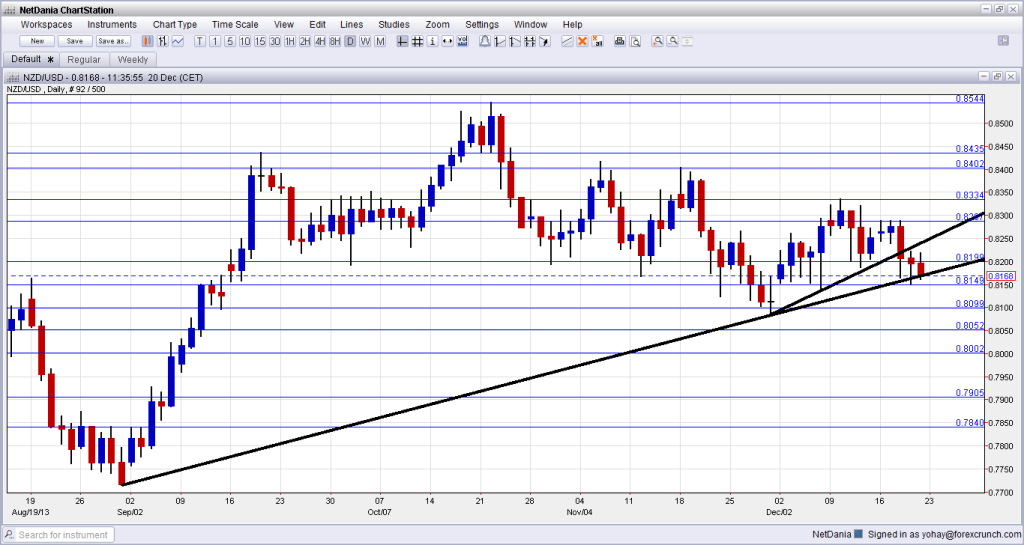The image size is (1024, 545).
Task: Select the monthly 'M' time scale
Action: click(x=380, y=41)
